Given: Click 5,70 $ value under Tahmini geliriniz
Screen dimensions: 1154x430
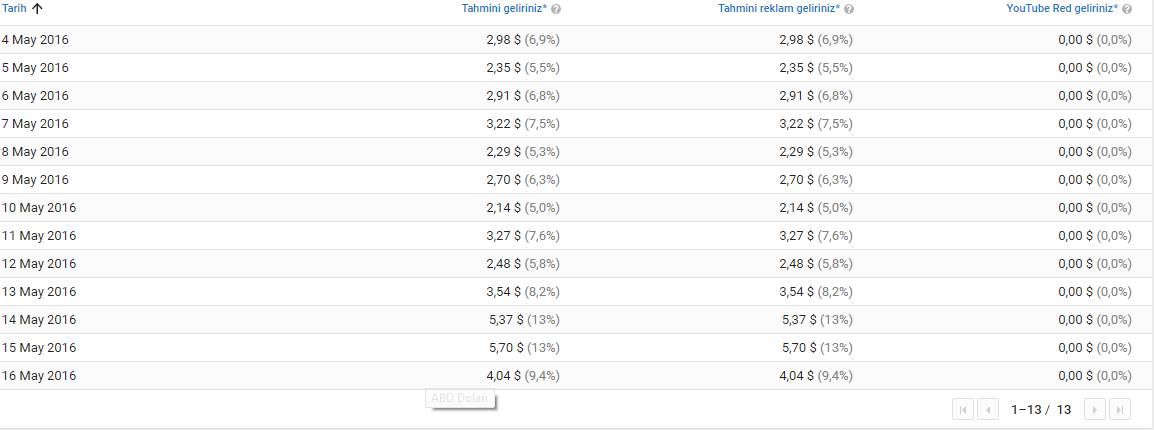Looking at the screenshot, I should click(503, 348).
